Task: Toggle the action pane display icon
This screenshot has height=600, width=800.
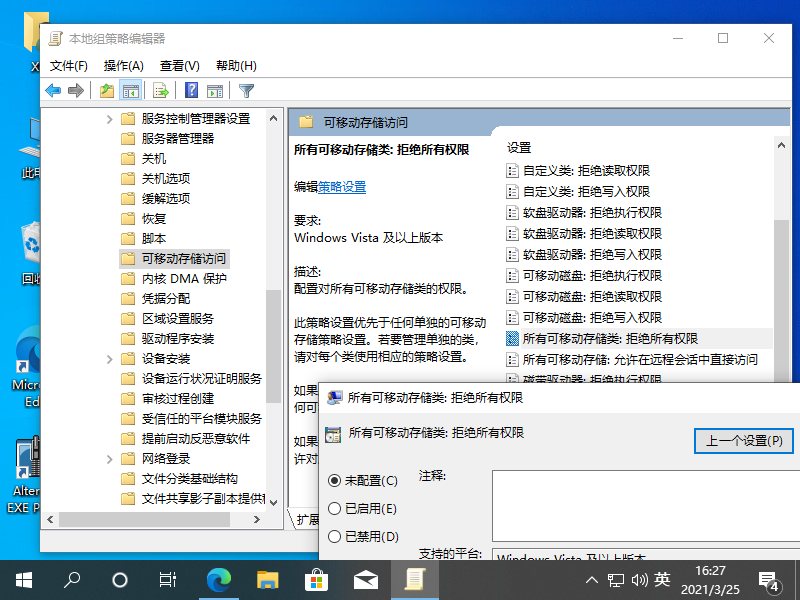Action: pyautogui.click(x=216, y=90)
